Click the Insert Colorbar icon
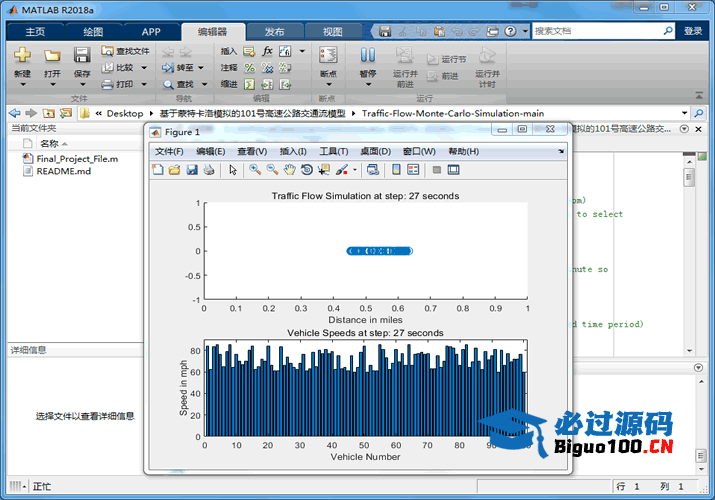 click(x=396, y=170)
